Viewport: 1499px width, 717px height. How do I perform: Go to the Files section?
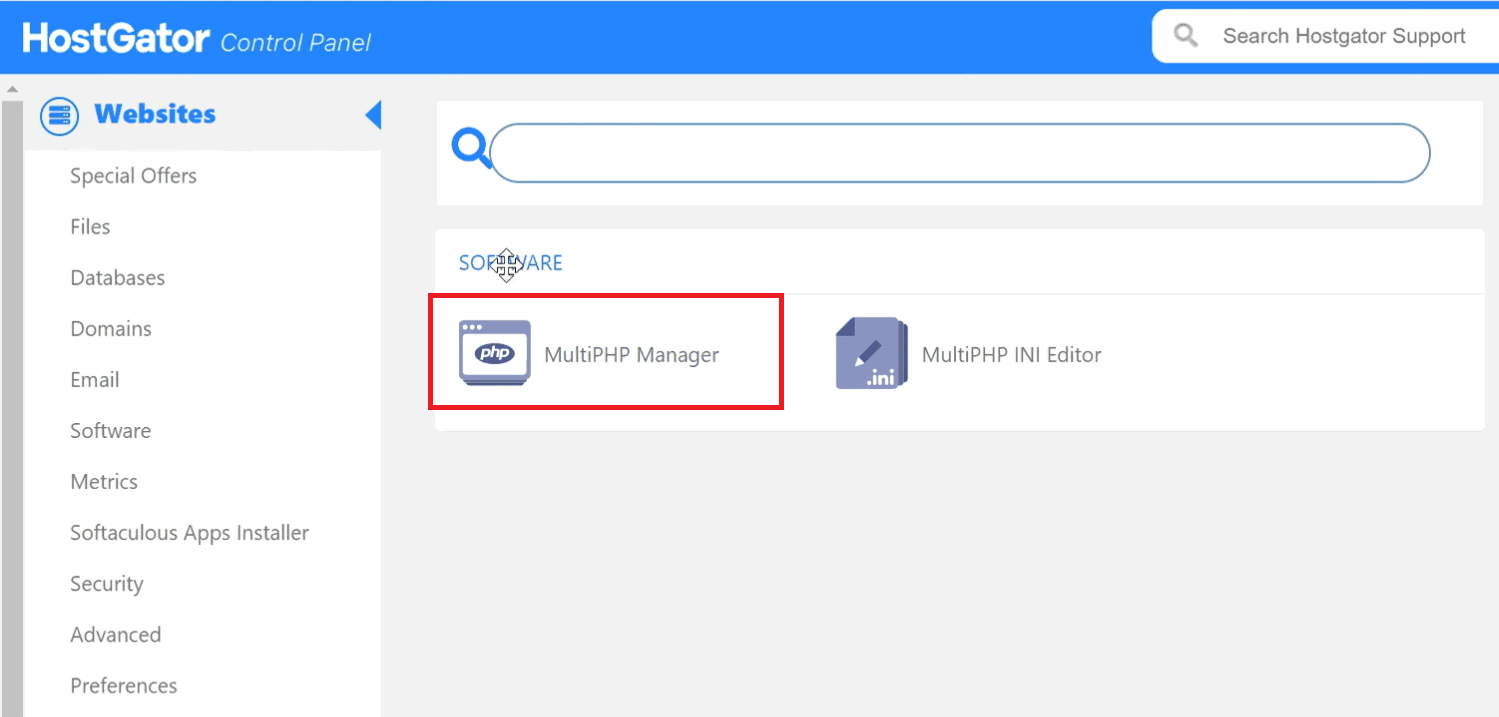coord(90,227)
